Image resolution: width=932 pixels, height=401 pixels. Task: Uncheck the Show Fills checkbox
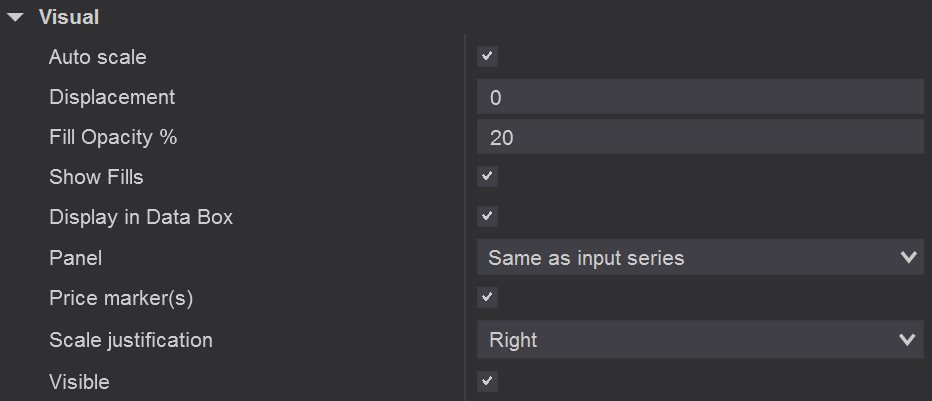487,177
